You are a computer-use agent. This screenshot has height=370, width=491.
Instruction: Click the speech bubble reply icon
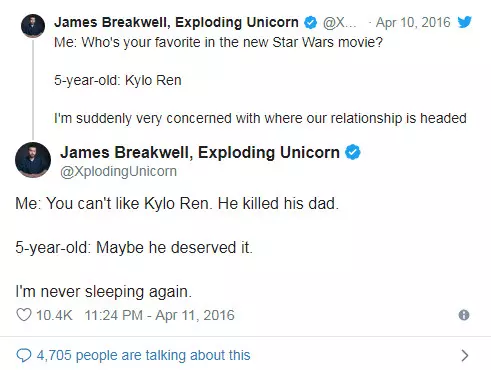coord(24,355)
